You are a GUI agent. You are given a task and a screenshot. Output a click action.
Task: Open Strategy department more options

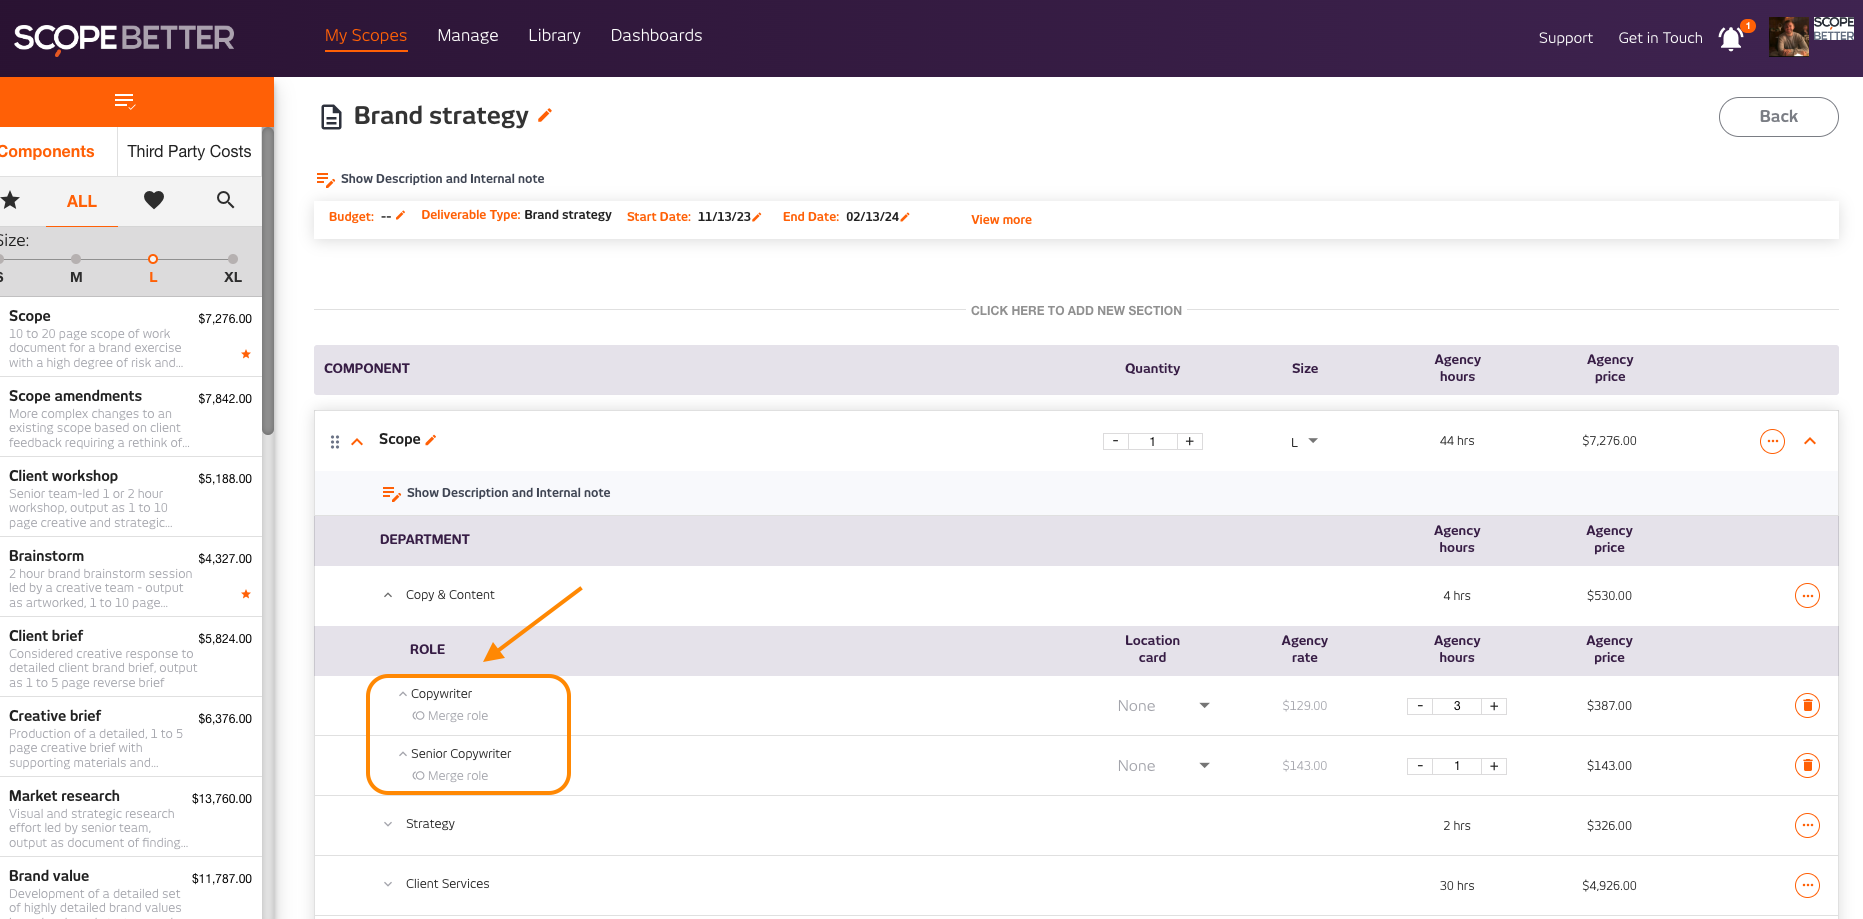tap(1807, 826)
